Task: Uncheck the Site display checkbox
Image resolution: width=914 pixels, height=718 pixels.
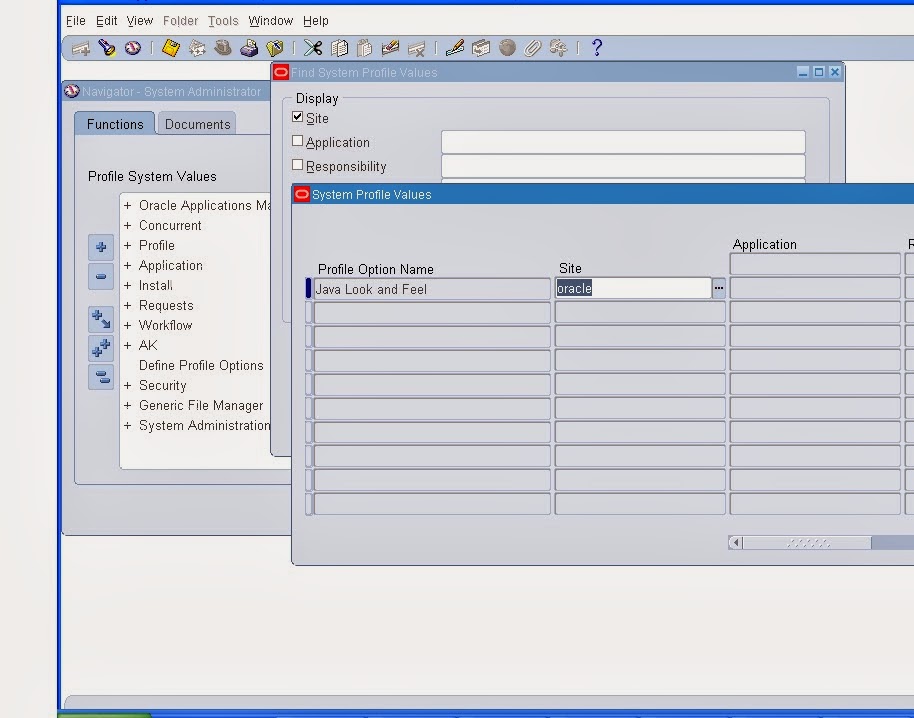Action: pyautogui.click(x=297, y=117)
